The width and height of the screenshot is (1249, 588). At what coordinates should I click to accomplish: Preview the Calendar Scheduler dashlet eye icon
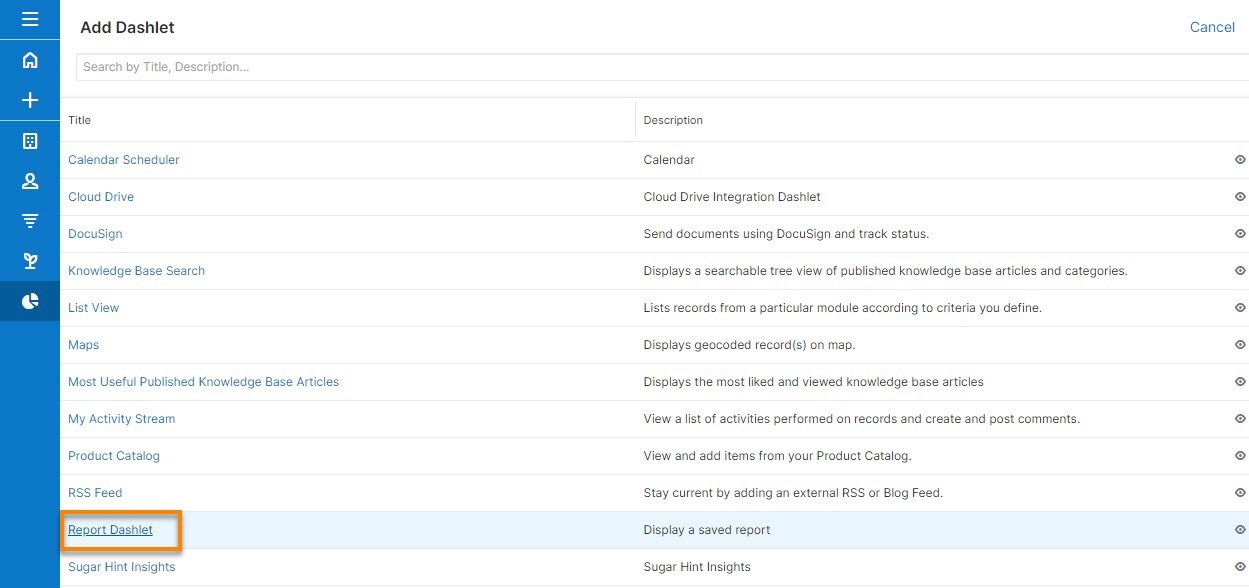(1240, 160)
